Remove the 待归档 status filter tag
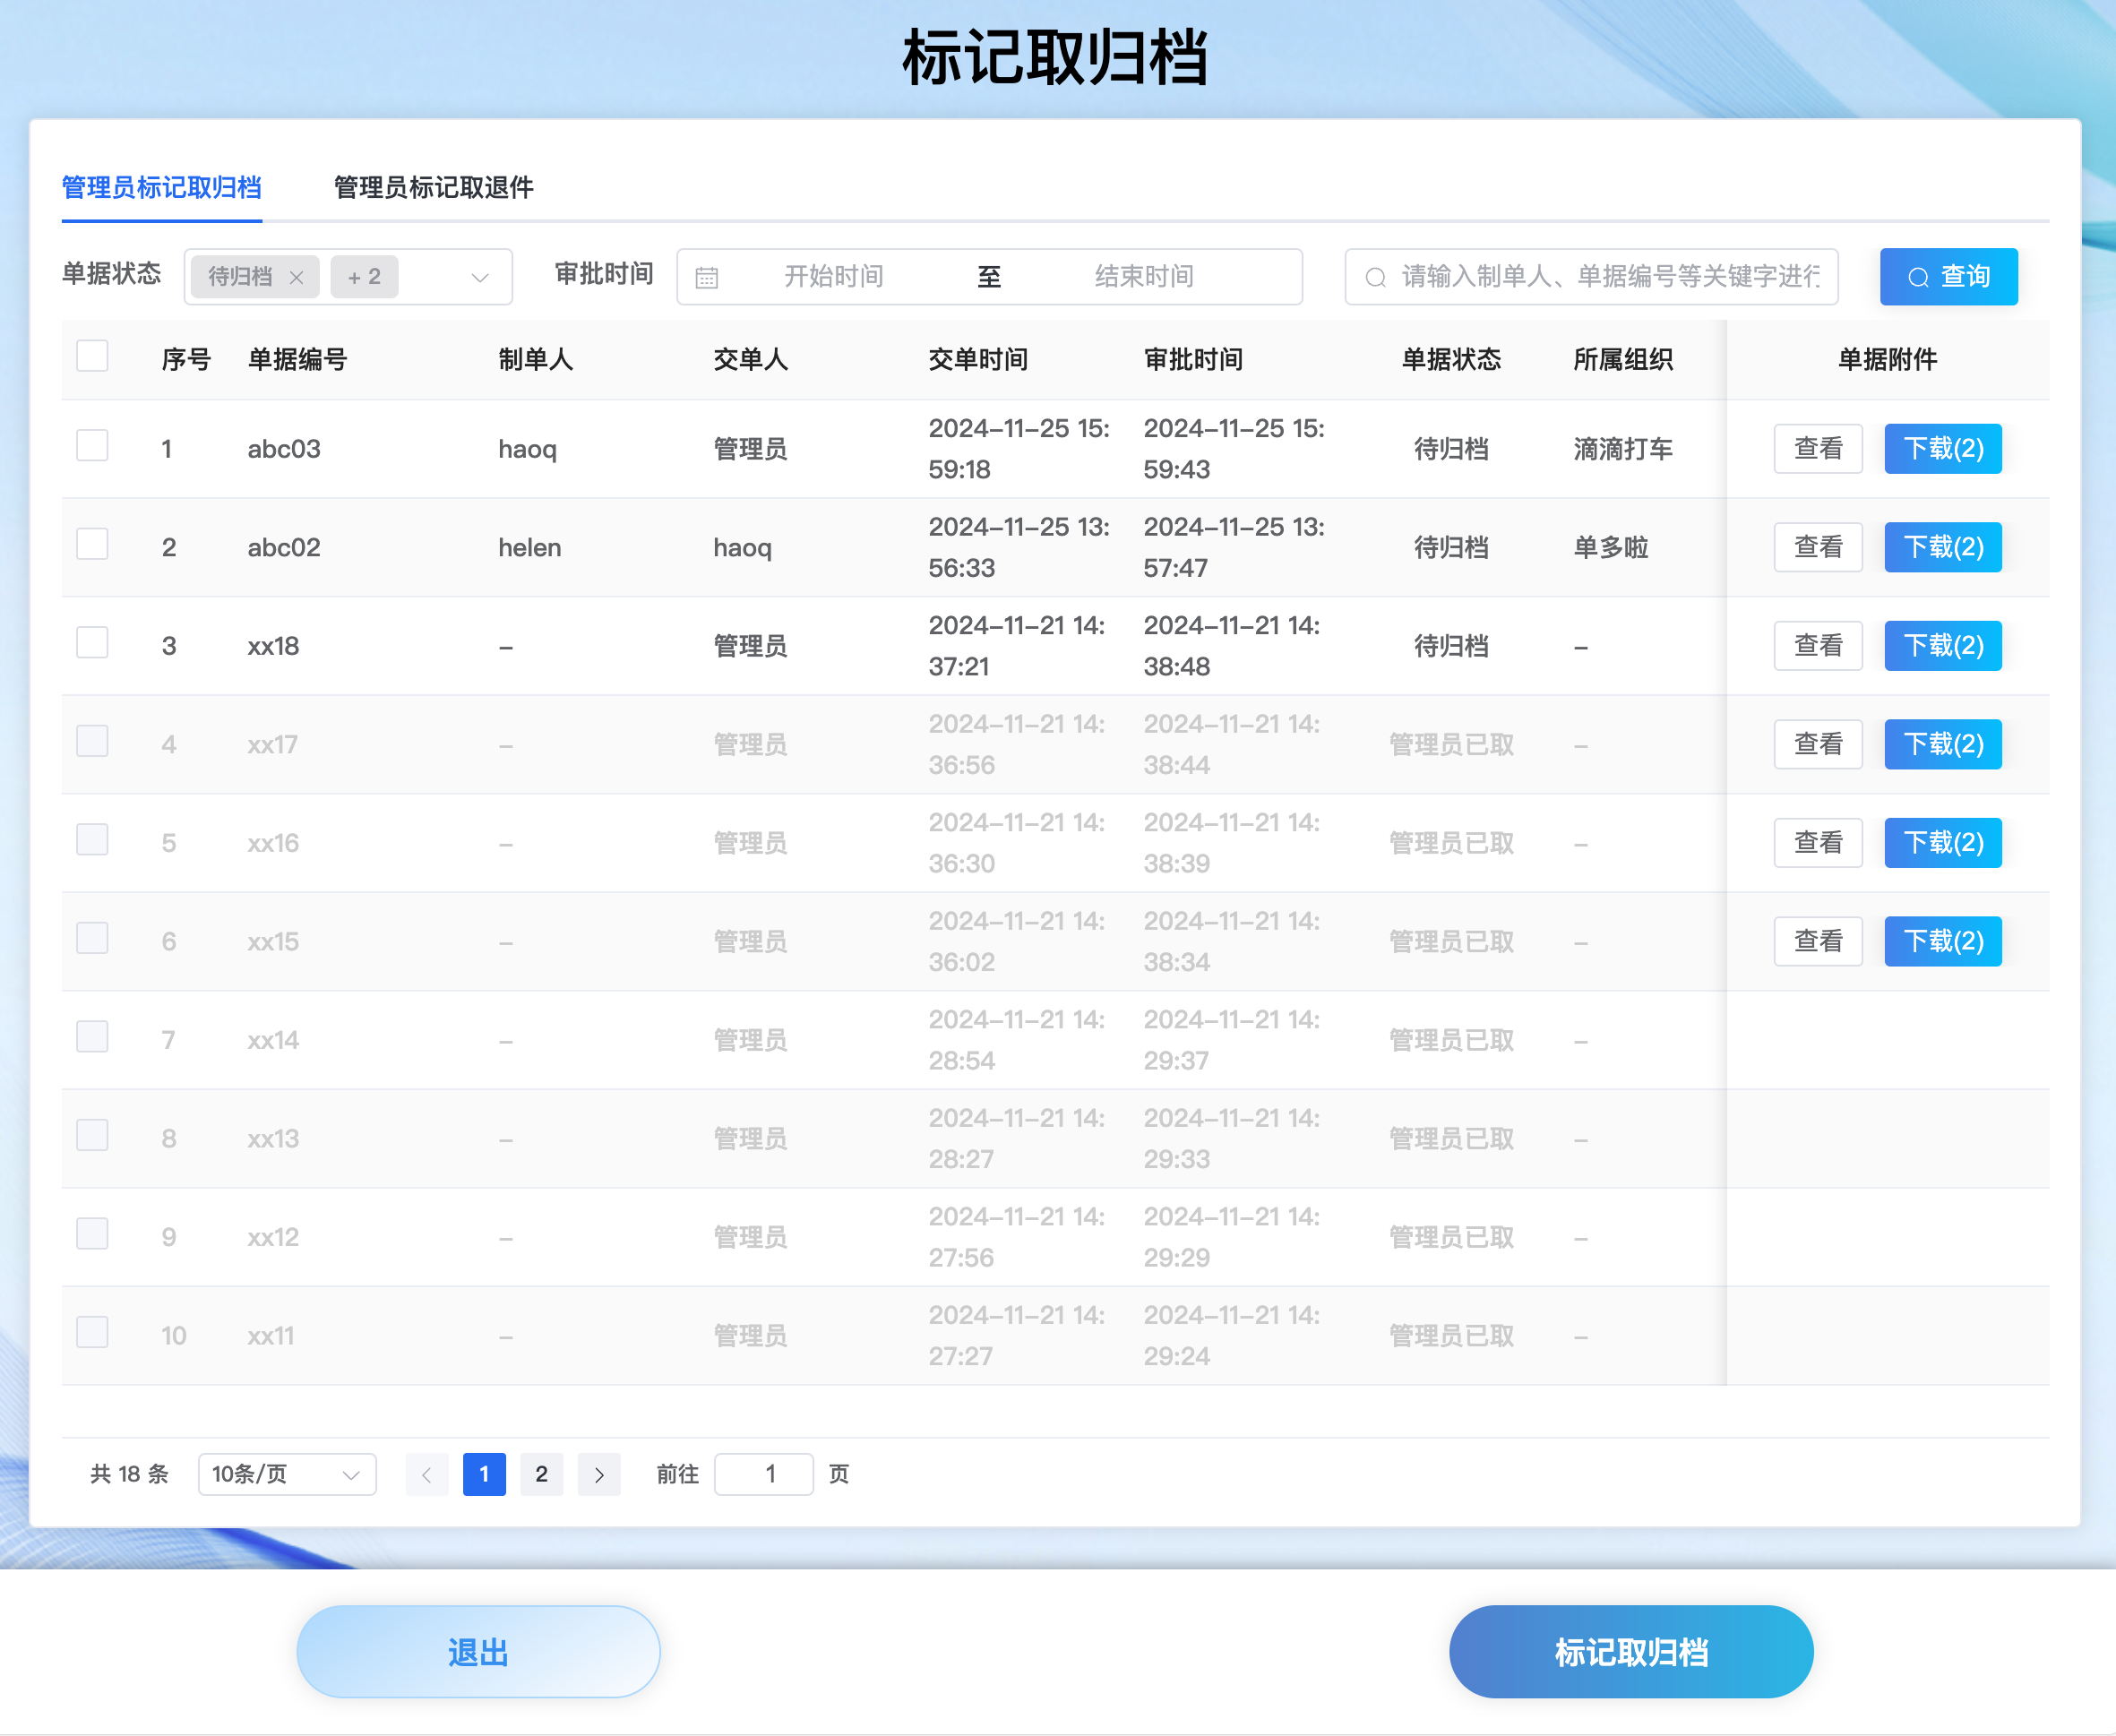This screenshot has height=1736, width=2116. pyautogui.click(x=296, y=278)
